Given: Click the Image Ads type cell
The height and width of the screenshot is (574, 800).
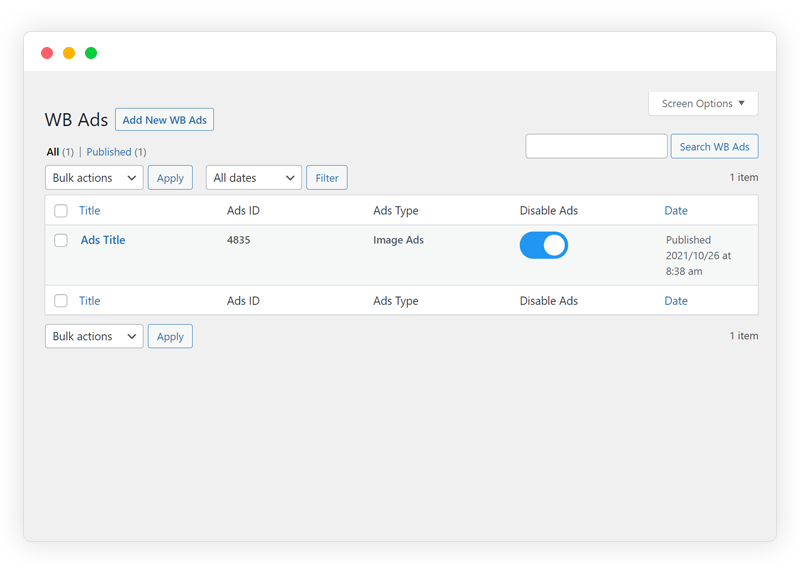Looking at the screenshot, I should click(398, 240).
